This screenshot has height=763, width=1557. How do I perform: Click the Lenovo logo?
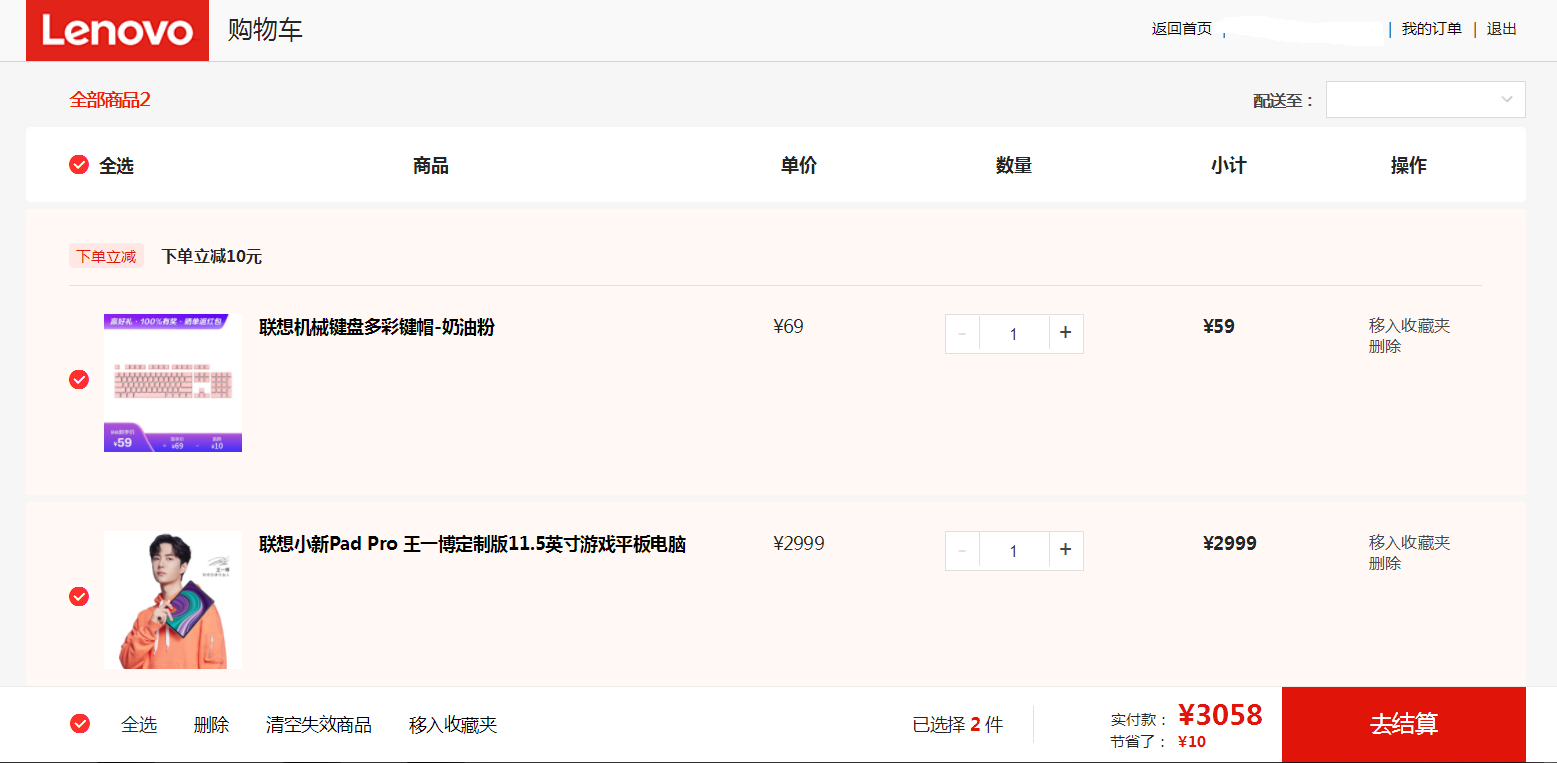point(117,30)
